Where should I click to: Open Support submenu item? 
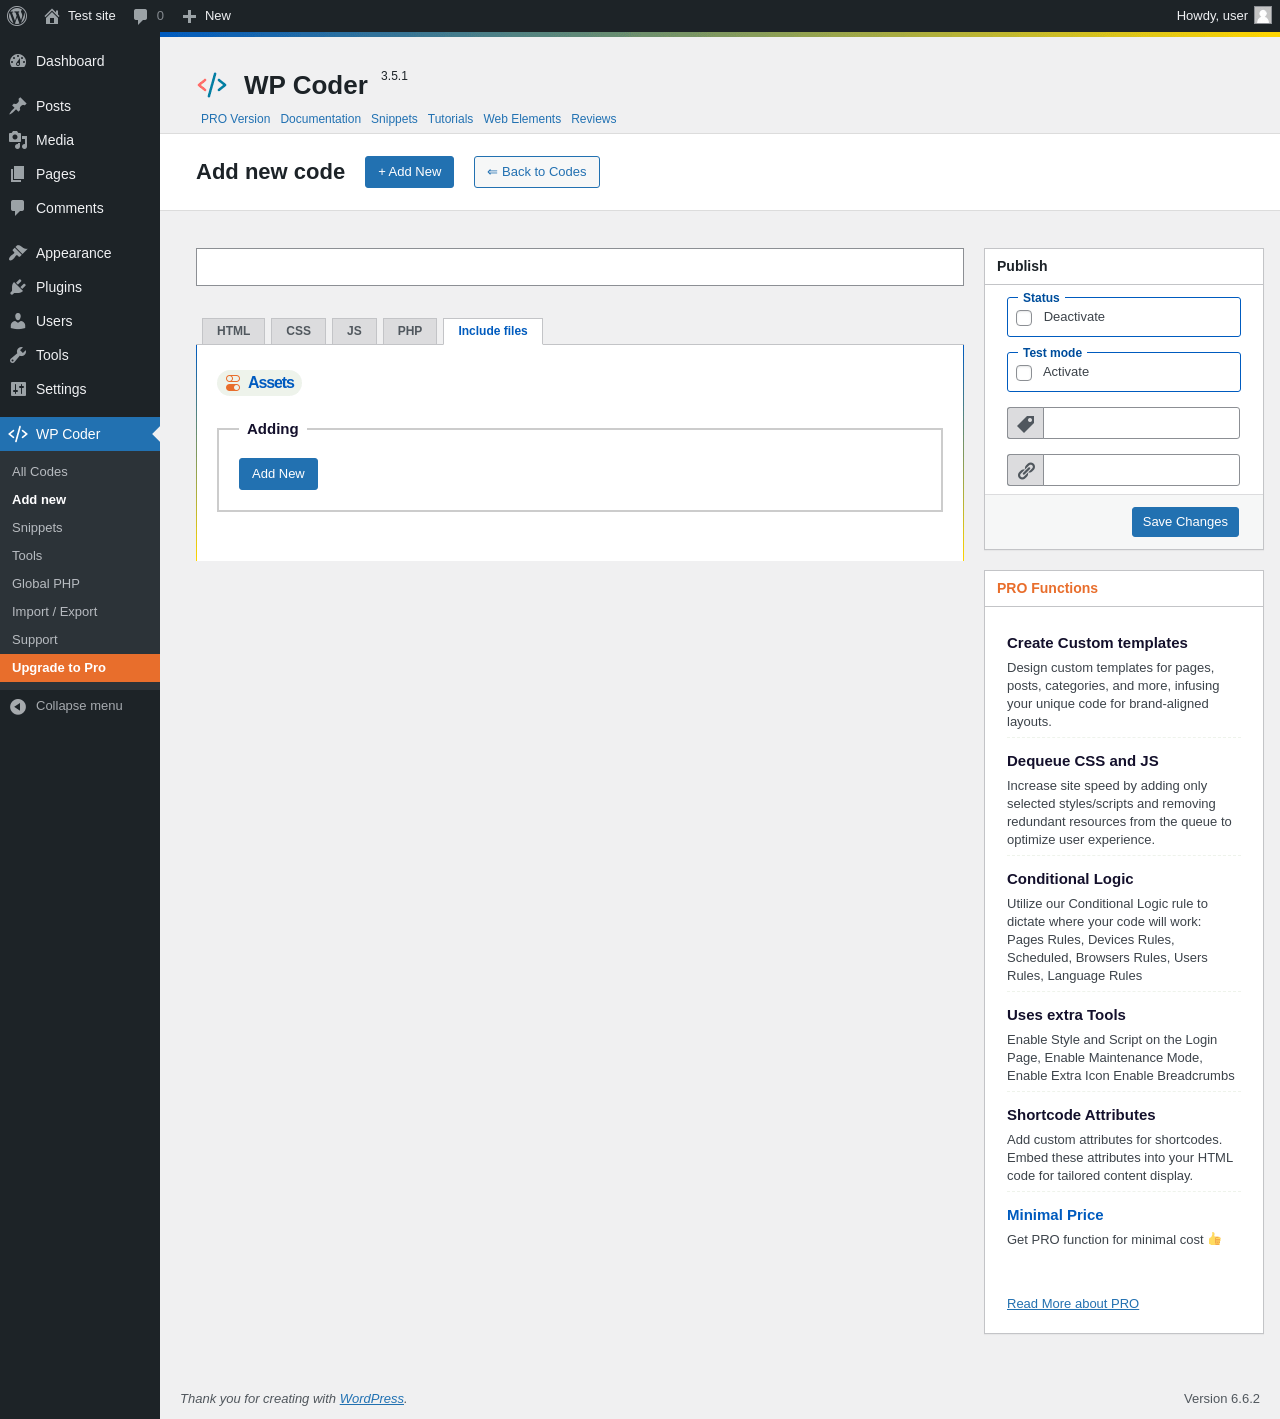(80, 640)
